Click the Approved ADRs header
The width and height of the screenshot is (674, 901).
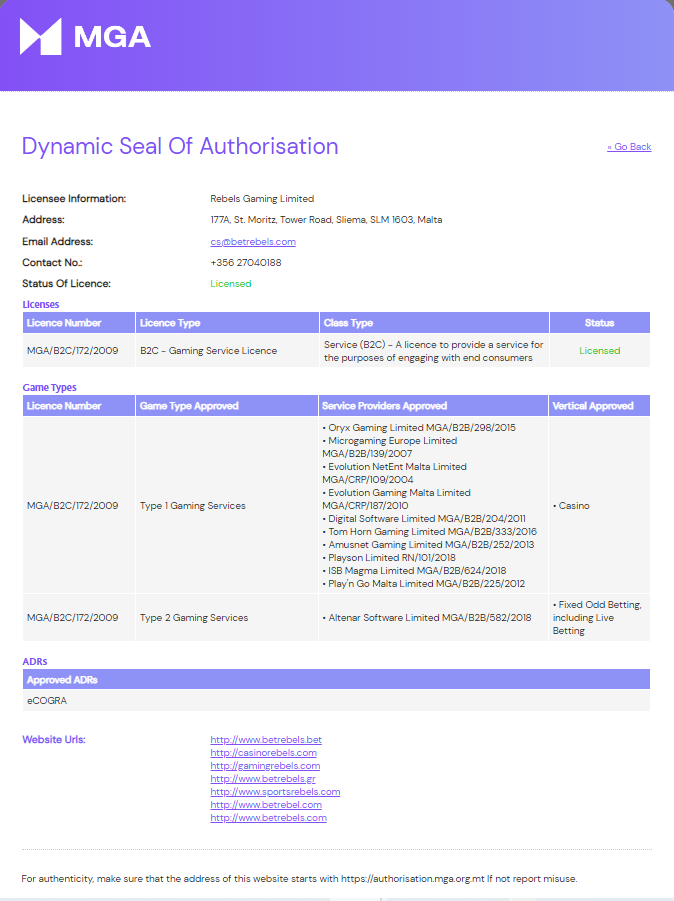[336, 680]
